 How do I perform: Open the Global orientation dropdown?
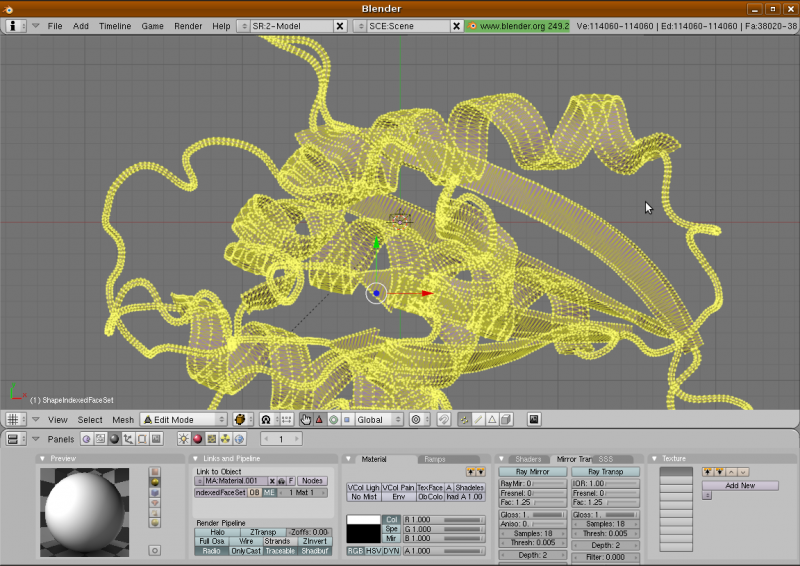[378, 420]
